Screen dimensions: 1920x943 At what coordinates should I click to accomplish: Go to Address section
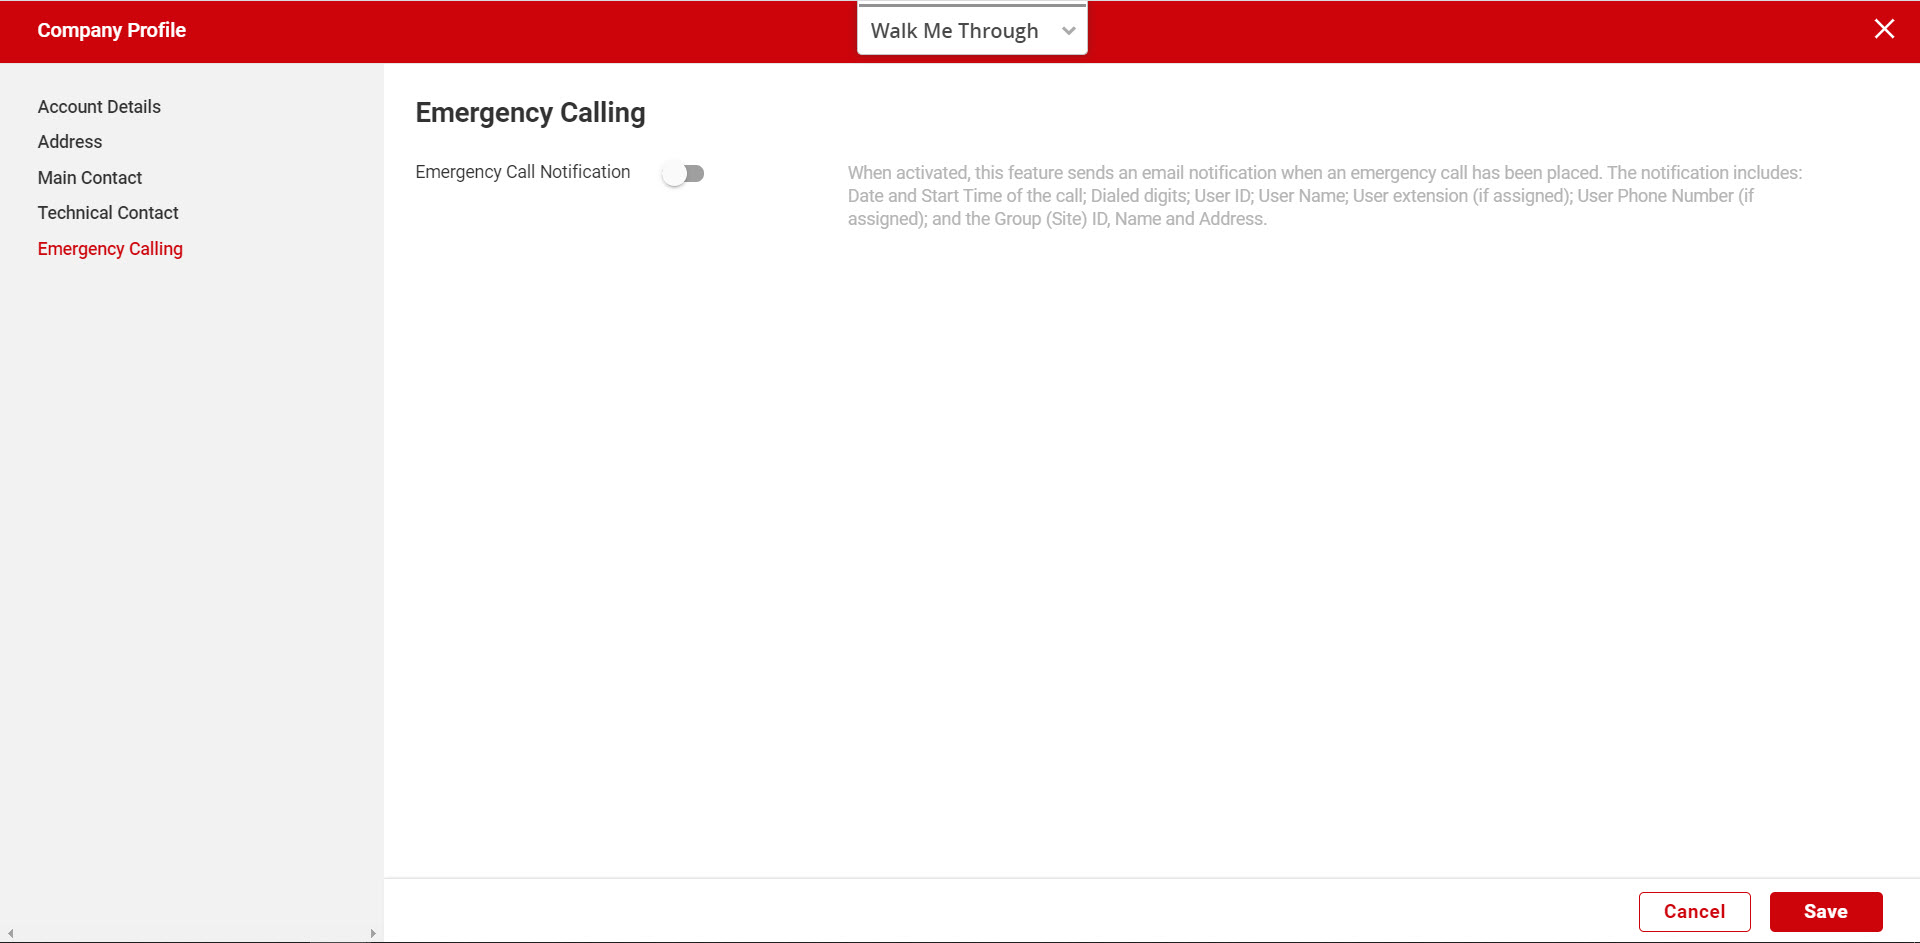(x=70, y=142)
